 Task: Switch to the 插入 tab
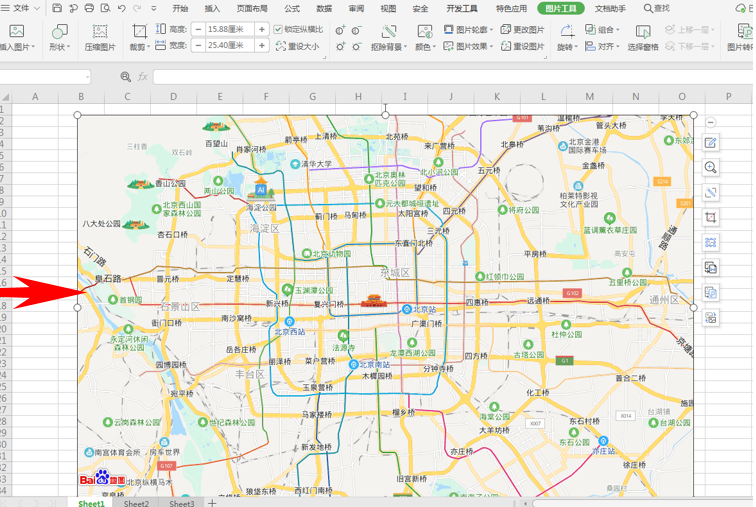point(212,8)
